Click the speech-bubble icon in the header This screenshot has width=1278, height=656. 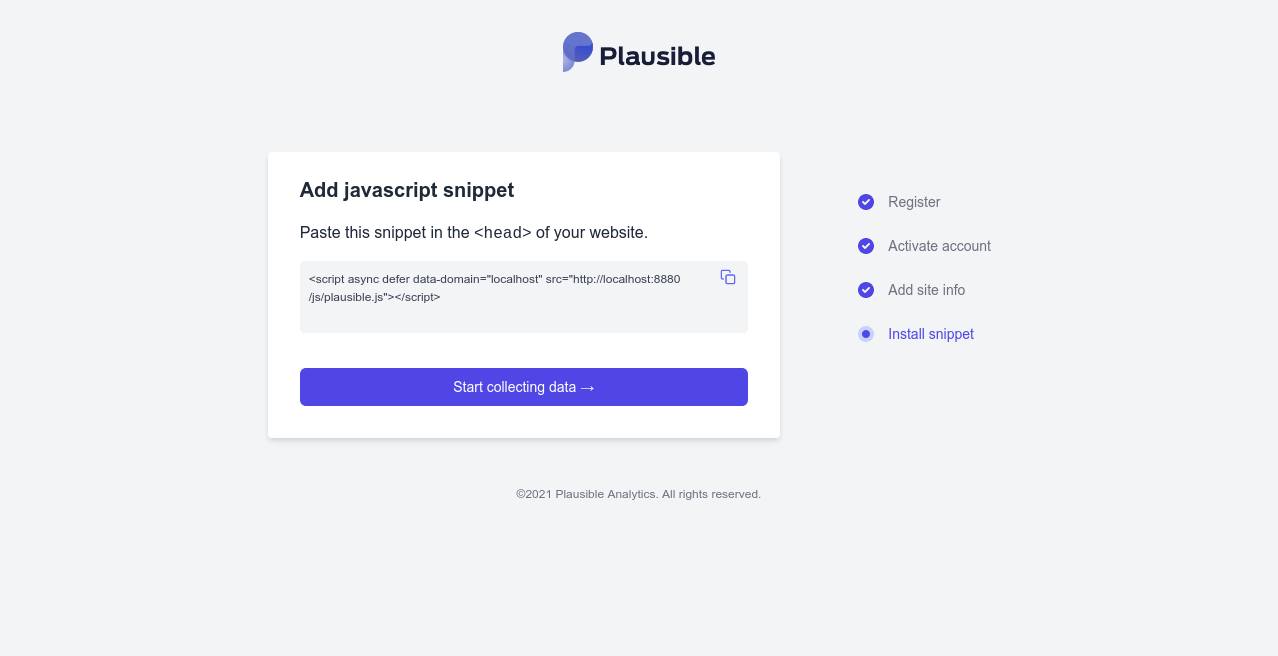click(x=576, y=52)
